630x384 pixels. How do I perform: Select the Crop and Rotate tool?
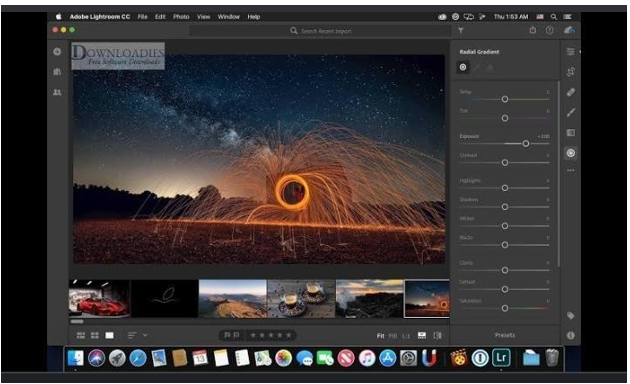[x=571, y=72]
